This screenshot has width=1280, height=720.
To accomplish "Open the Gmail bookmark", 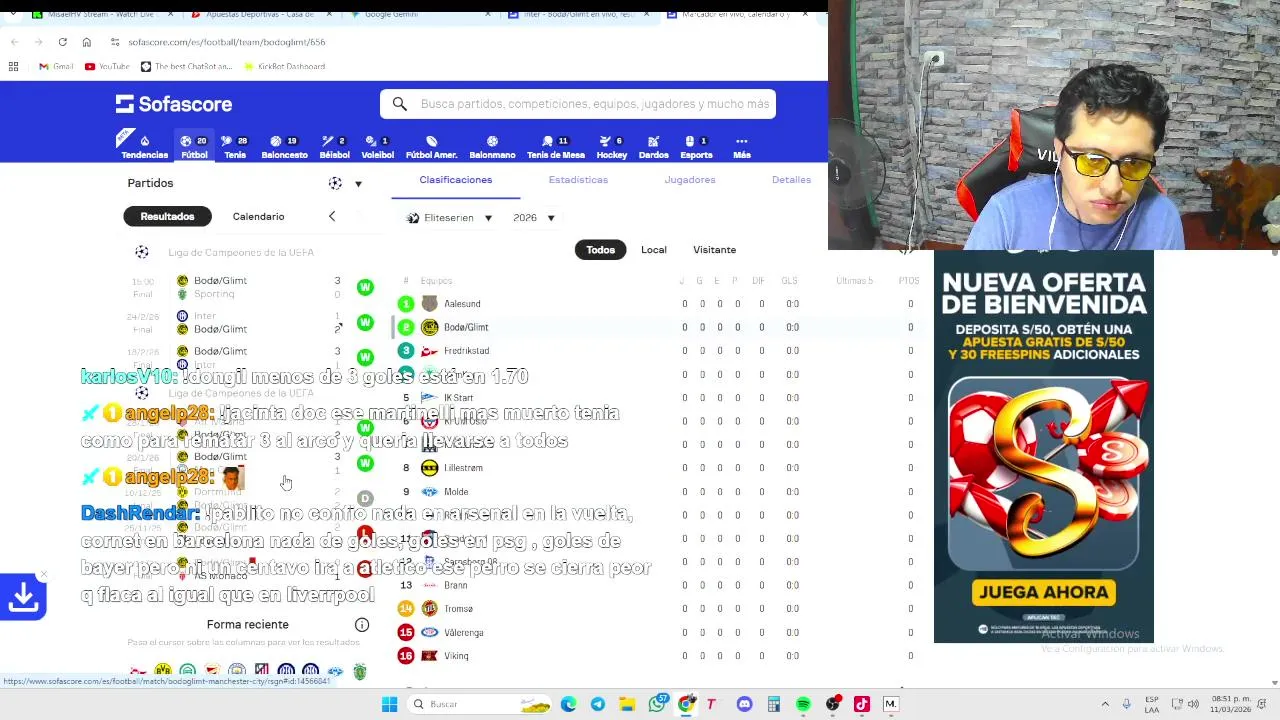I will 56,67.
